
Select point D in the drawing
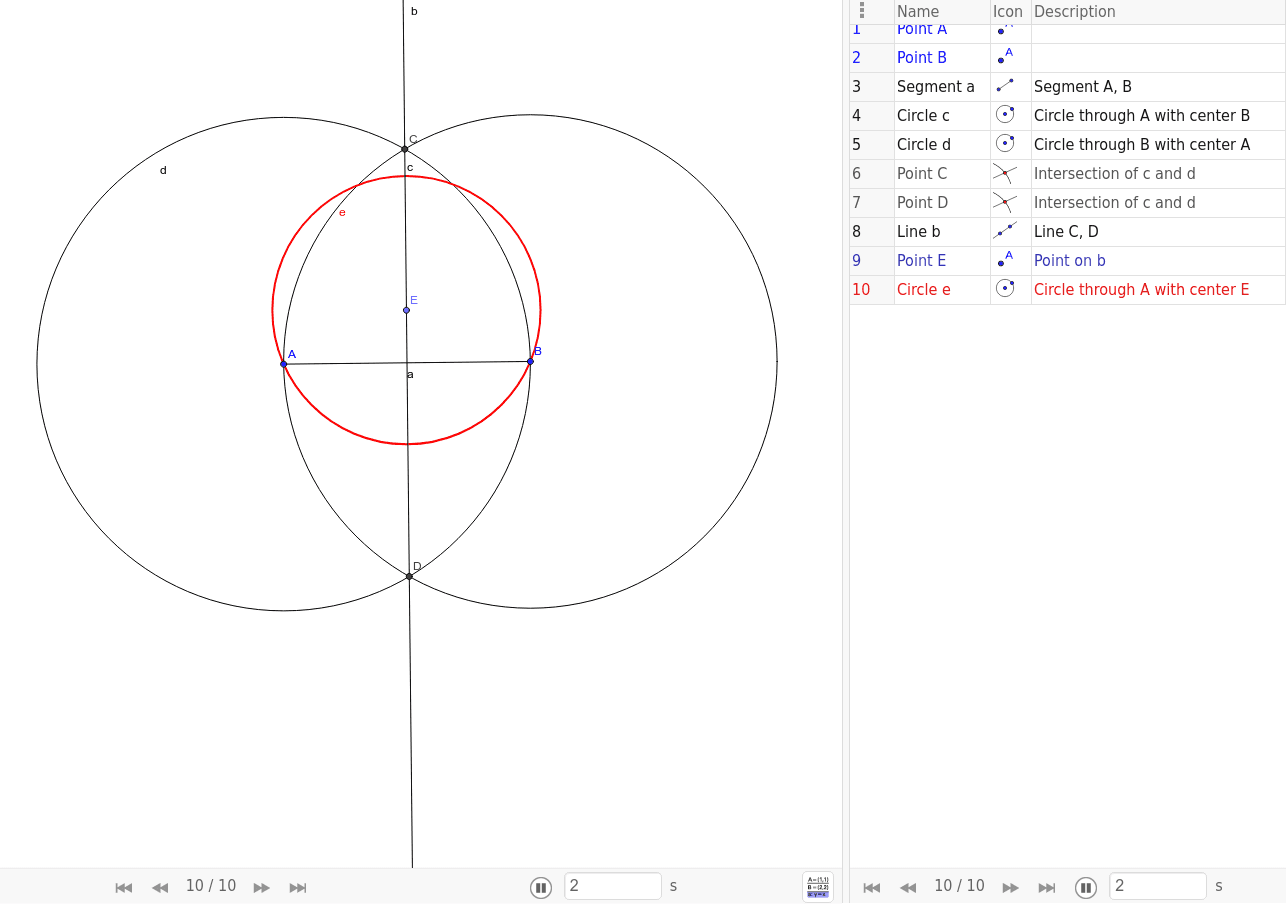409,576
